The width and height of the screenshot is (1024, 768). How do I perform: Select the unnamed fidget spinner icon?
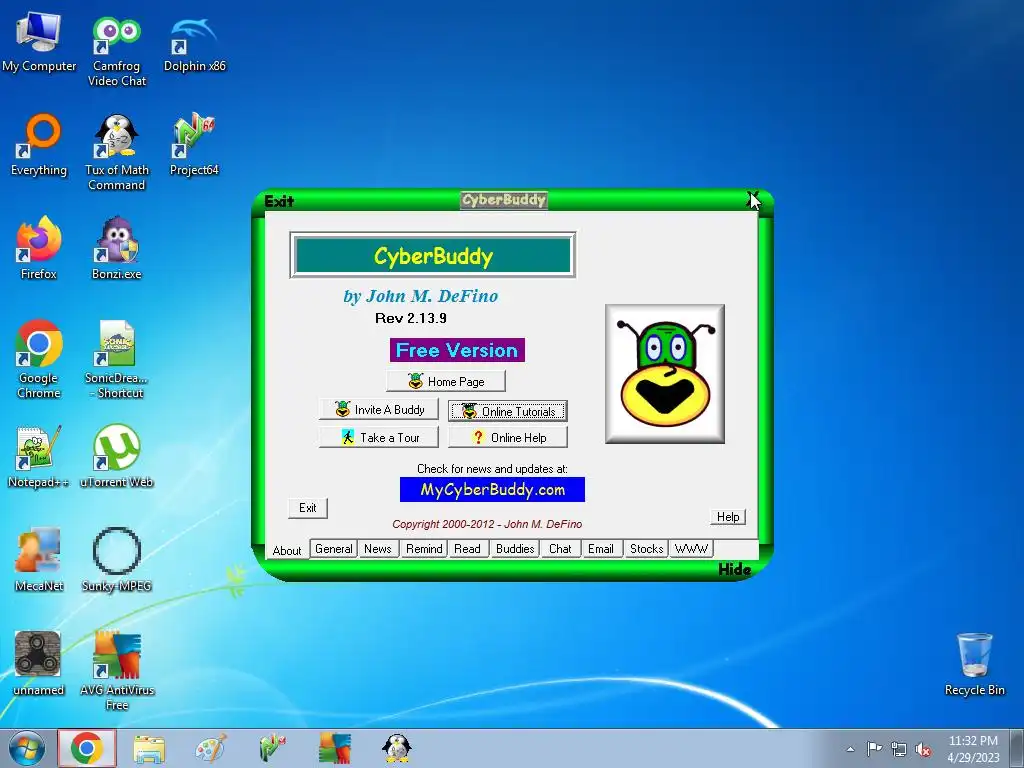pos(39,664)
